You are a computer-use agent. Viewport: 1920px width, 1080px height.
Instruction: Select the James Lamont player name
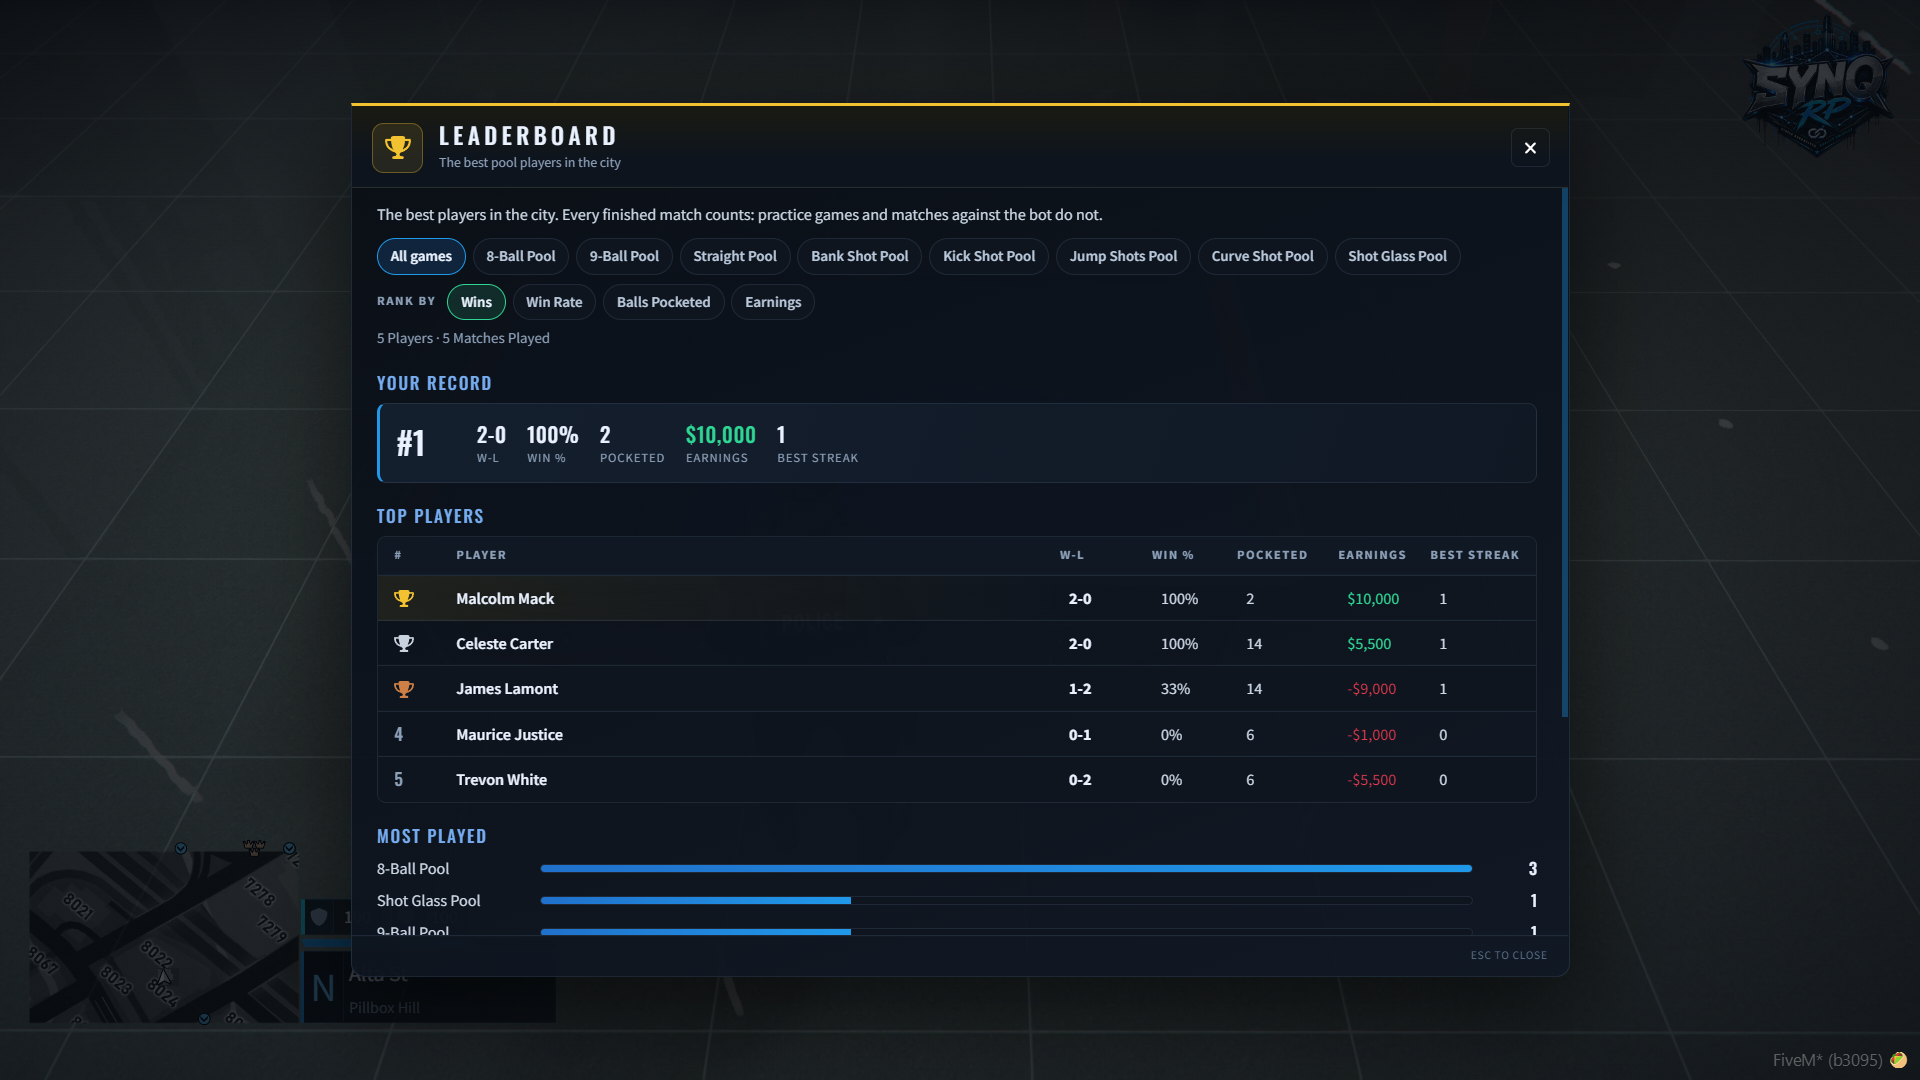(x=507, y=689)
